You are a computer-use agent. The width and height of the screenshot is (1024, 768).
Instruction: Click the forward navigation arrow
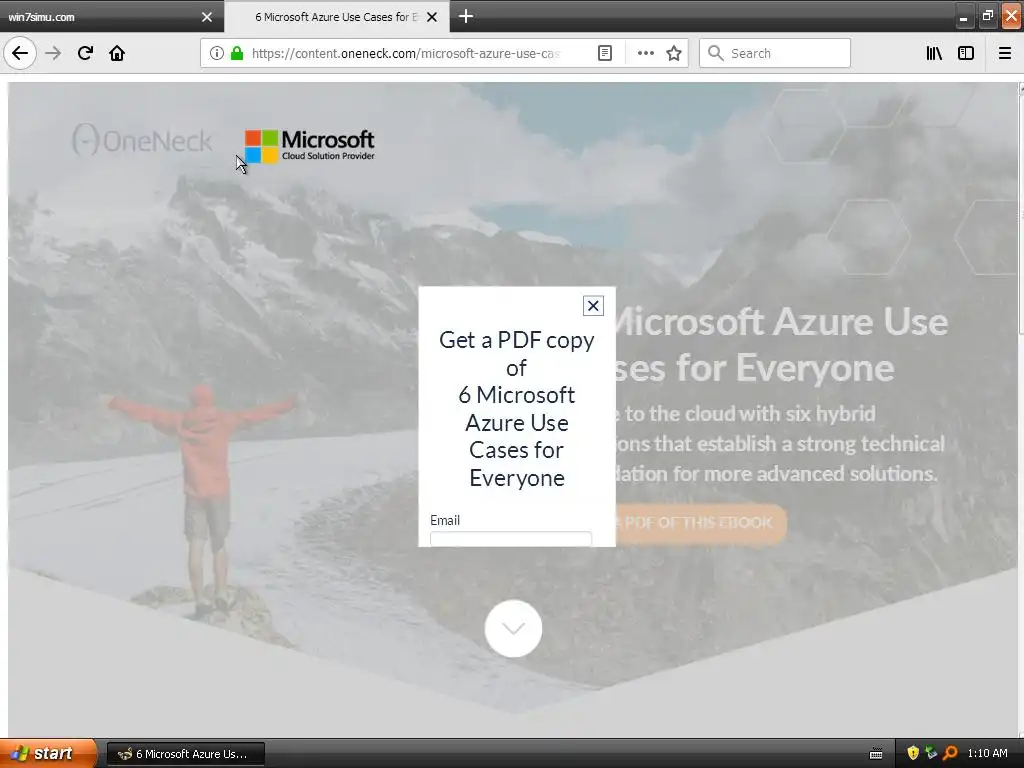coord(53,53)
